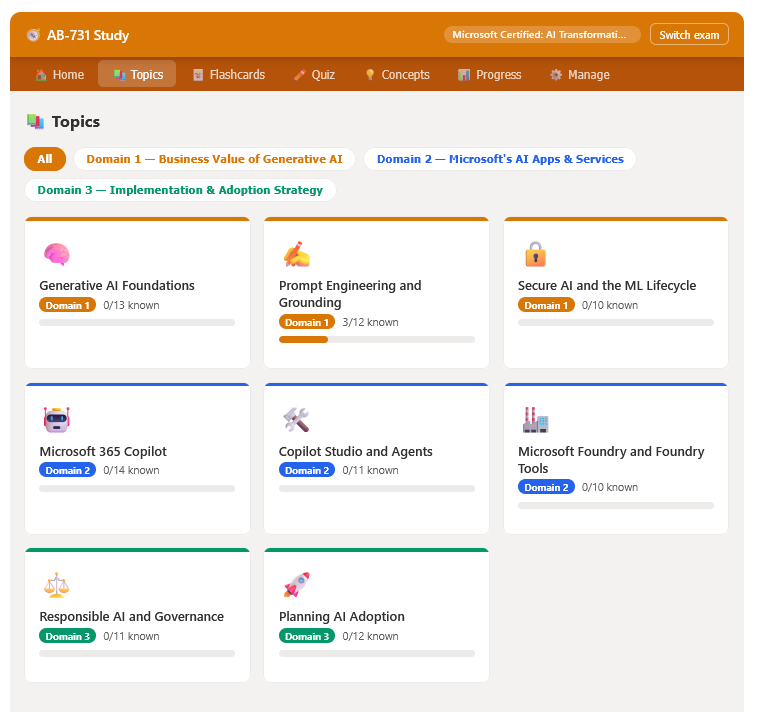
Task: Click the '0/12 known' count text
Action: (x=371, y=636)
